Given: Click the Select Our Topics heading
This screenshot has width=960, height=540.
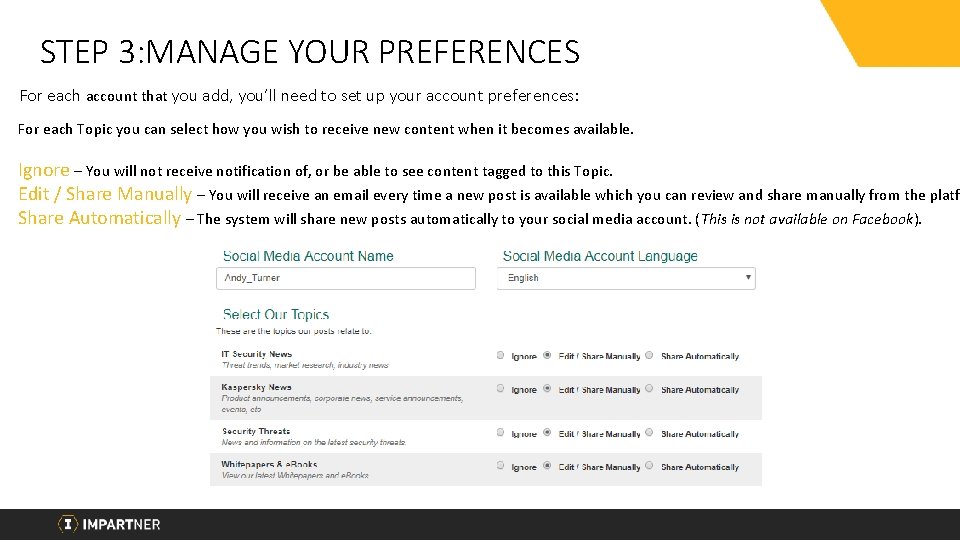Looking at the screenshot, I should pyautogui.click(x=276, y=315).
